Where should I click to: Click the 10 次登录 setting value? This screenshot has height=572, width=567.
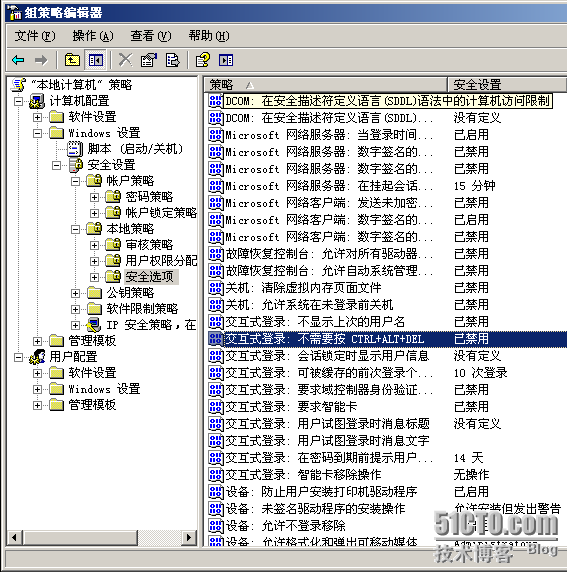pyautogui.click(x=481, y=373)
